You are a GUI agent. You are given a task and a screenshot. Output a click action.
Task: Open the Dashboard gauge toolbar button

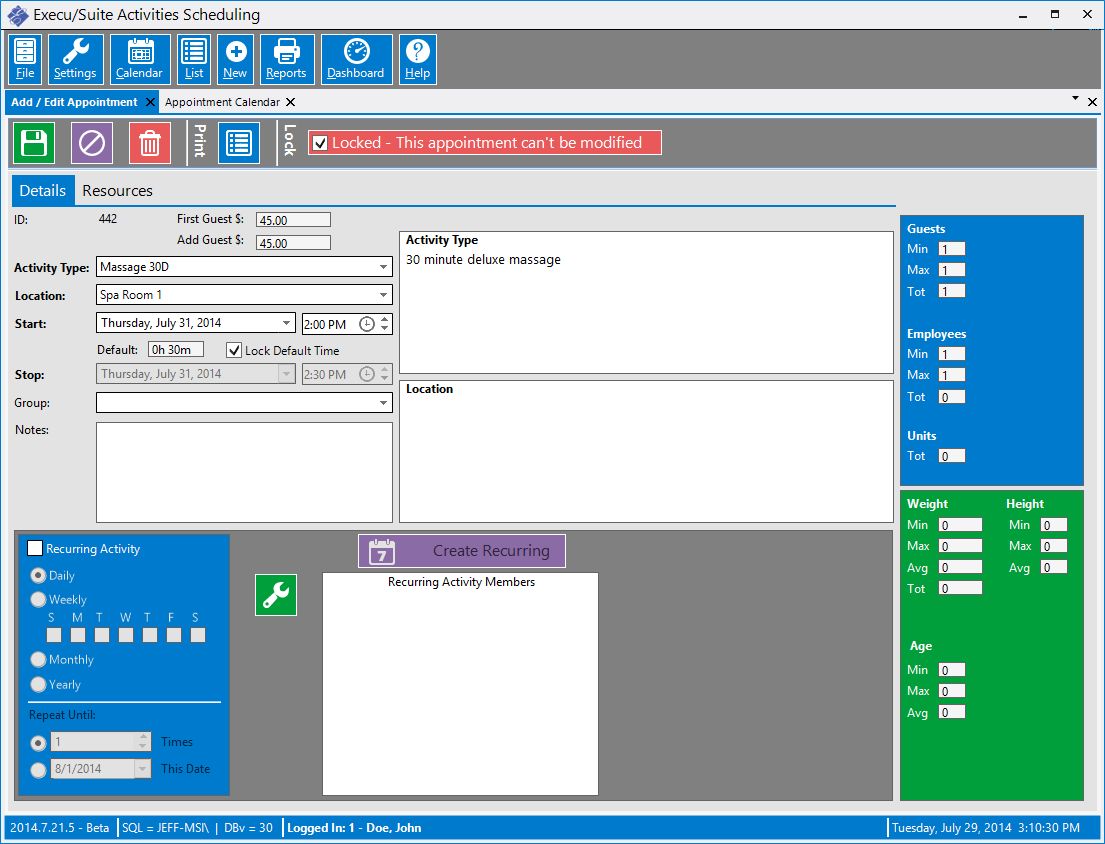pos(356,59)
